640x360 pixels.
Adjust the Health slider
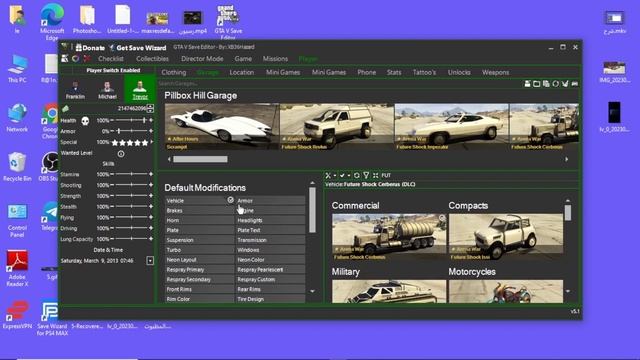(131, 120)
